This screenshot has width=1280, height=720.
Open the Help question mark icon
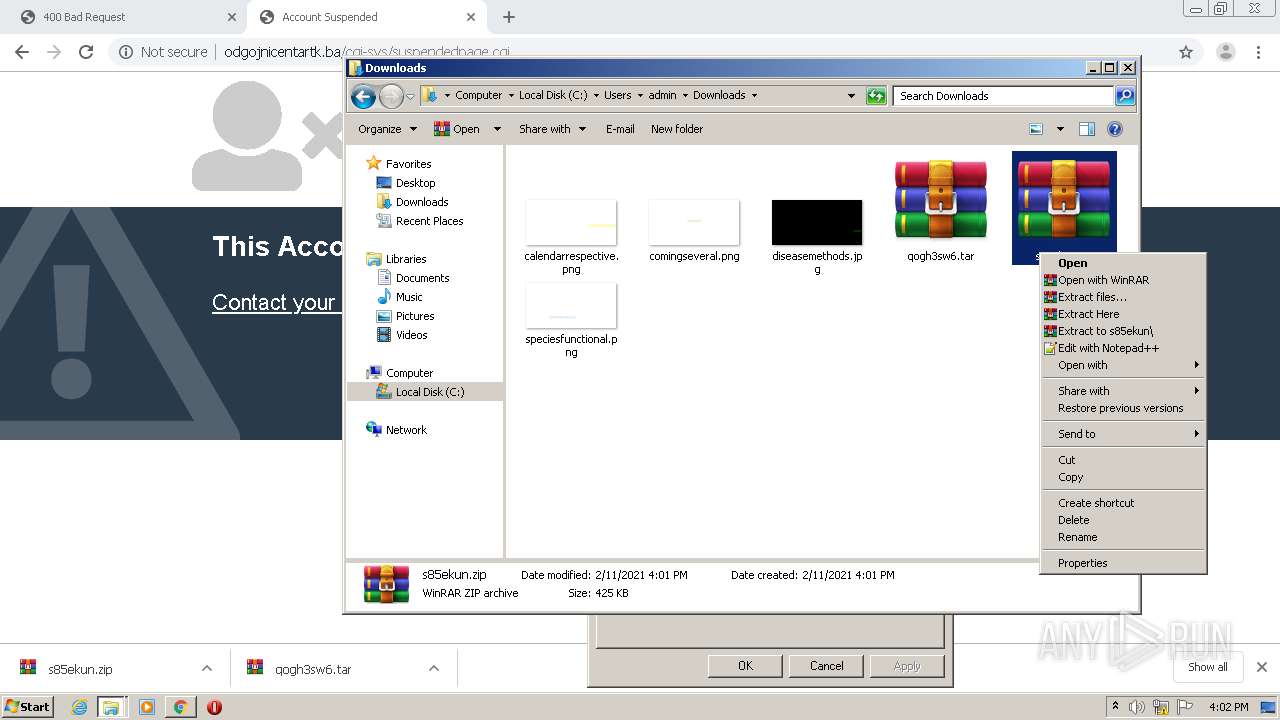pos(1115,129)
